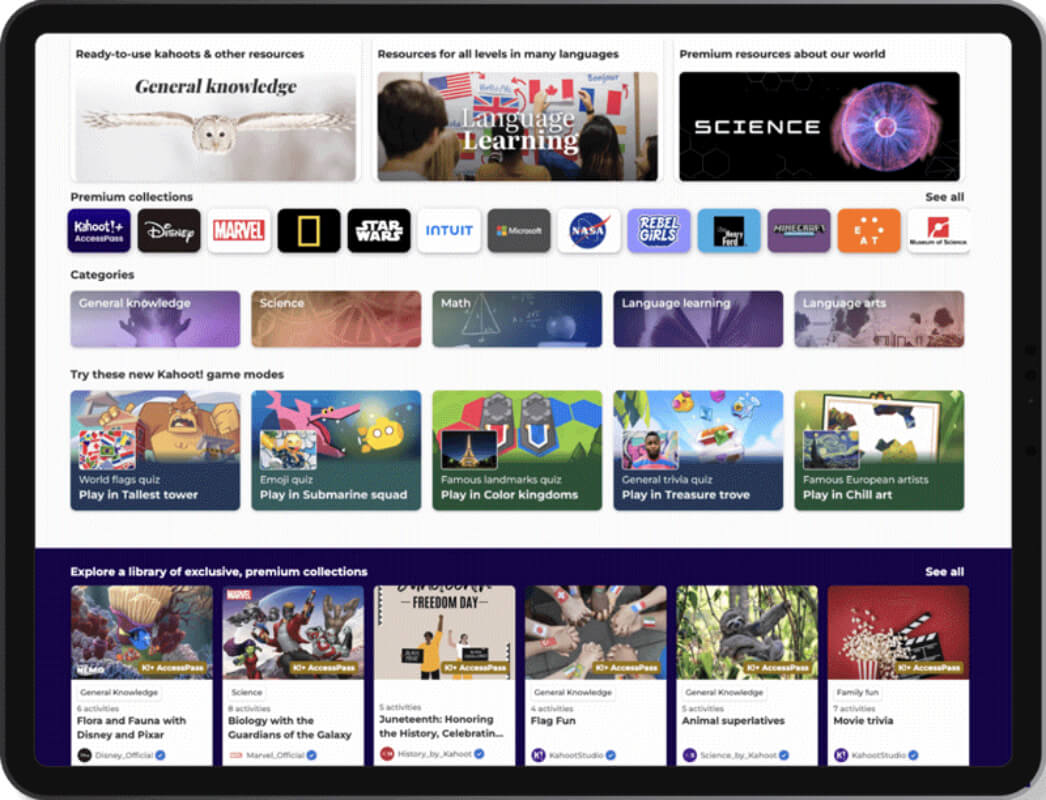Open the Language Learning banner
The height and width of the screenshot is (800, 1046).
[x=518, y=127]
